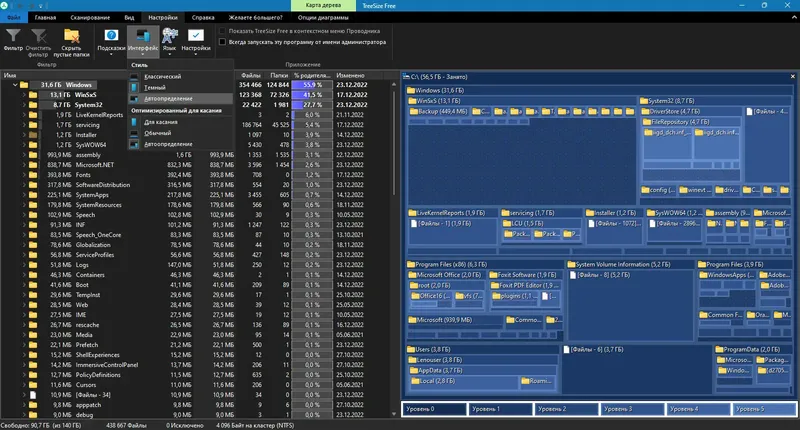Click the scroll-down arrow of the tree list
Viewport: 800px width, 430px height.
393,414
